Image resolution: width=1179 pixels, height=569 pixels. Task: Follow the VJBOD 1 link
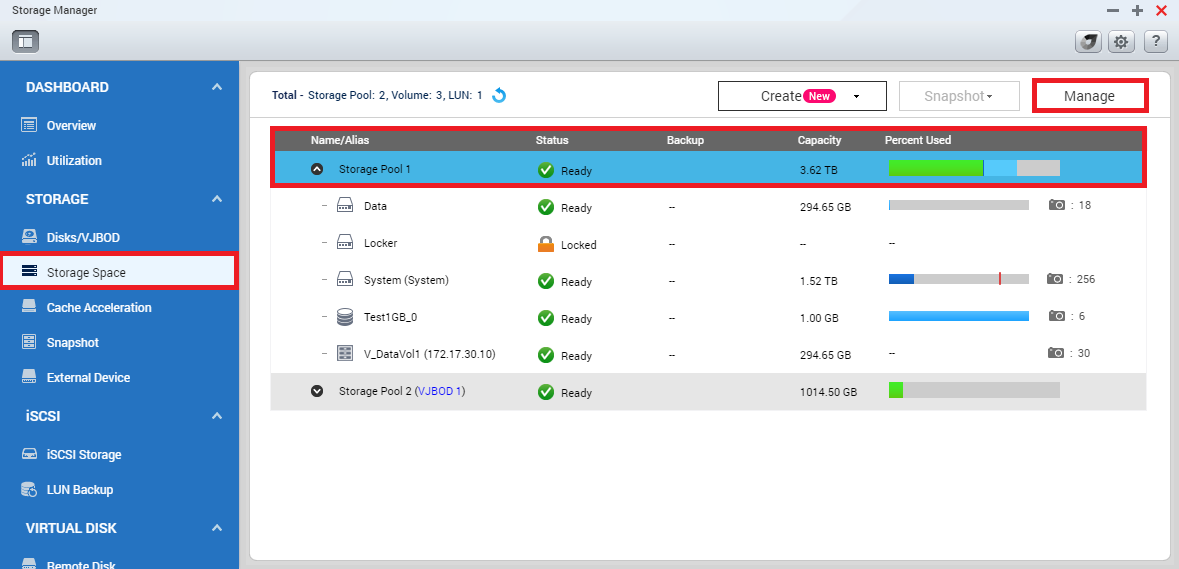439,392
